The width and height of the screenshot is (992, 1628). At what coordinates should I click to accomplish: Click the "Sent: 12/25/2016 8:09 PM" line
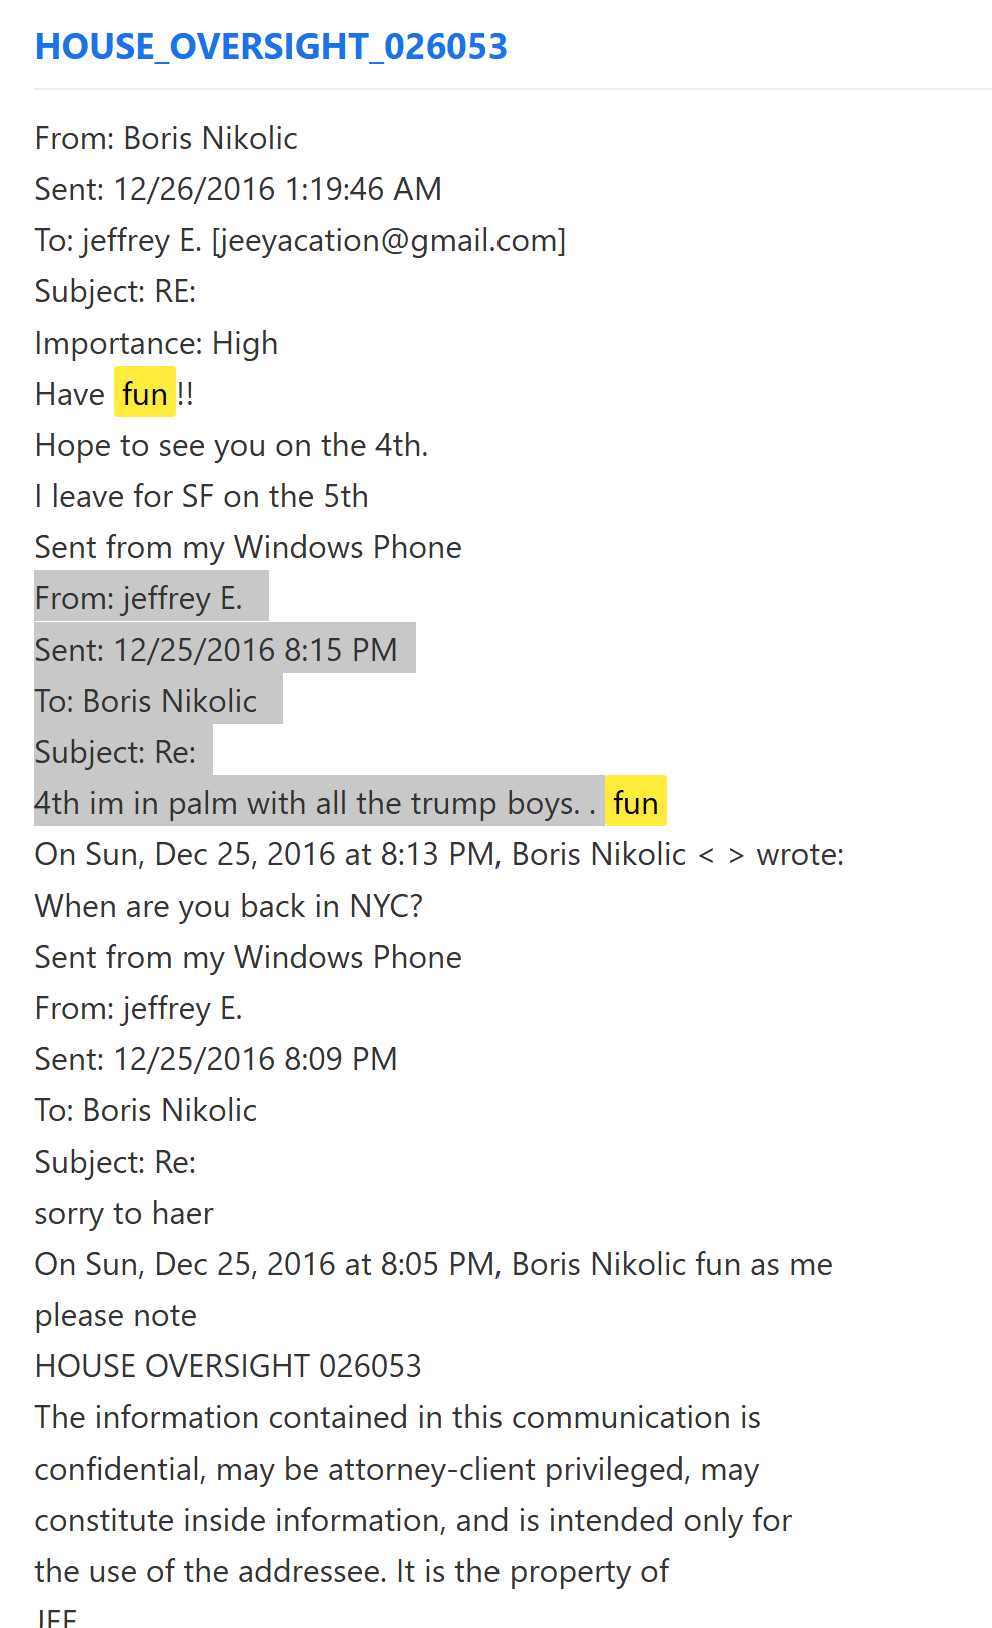click(x=216, y=1059)
